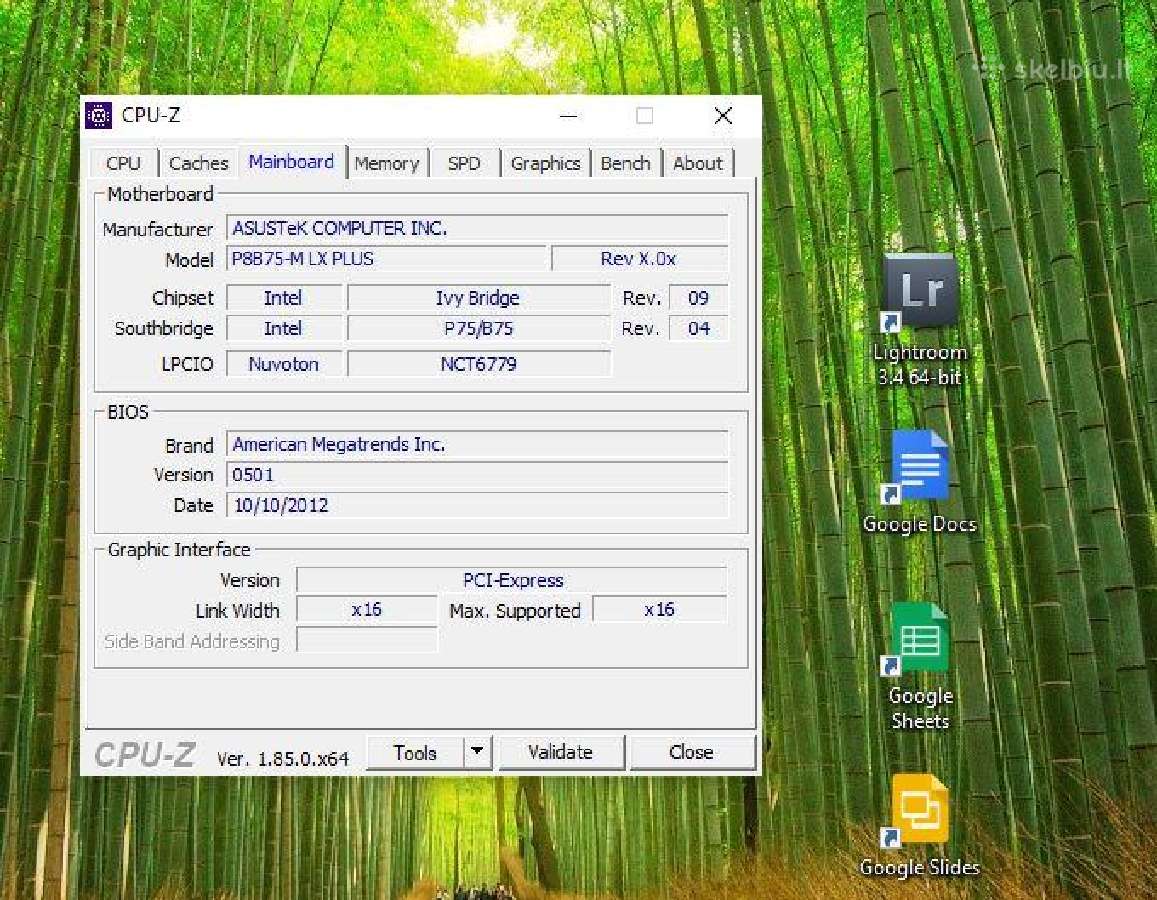This screenshot has width=1157, height=900.
Task: Go to the About tab
Action: tap(697, 163)
